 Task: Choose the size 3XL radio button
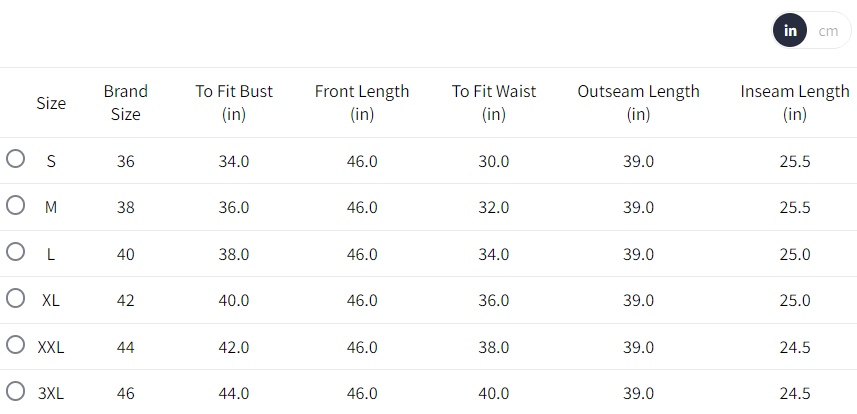point(15,391)
